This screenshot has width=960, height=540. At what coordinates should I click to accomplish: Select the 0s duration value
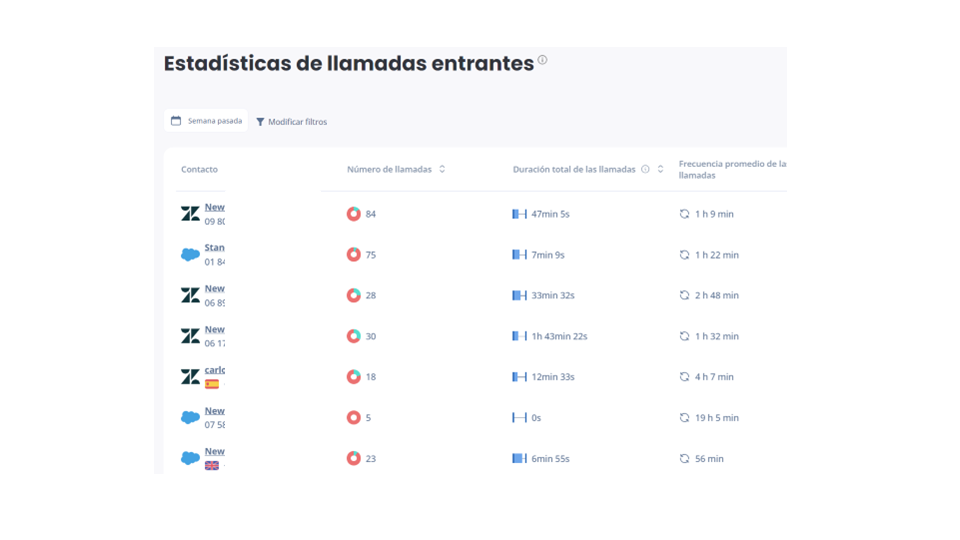(536, 418)
